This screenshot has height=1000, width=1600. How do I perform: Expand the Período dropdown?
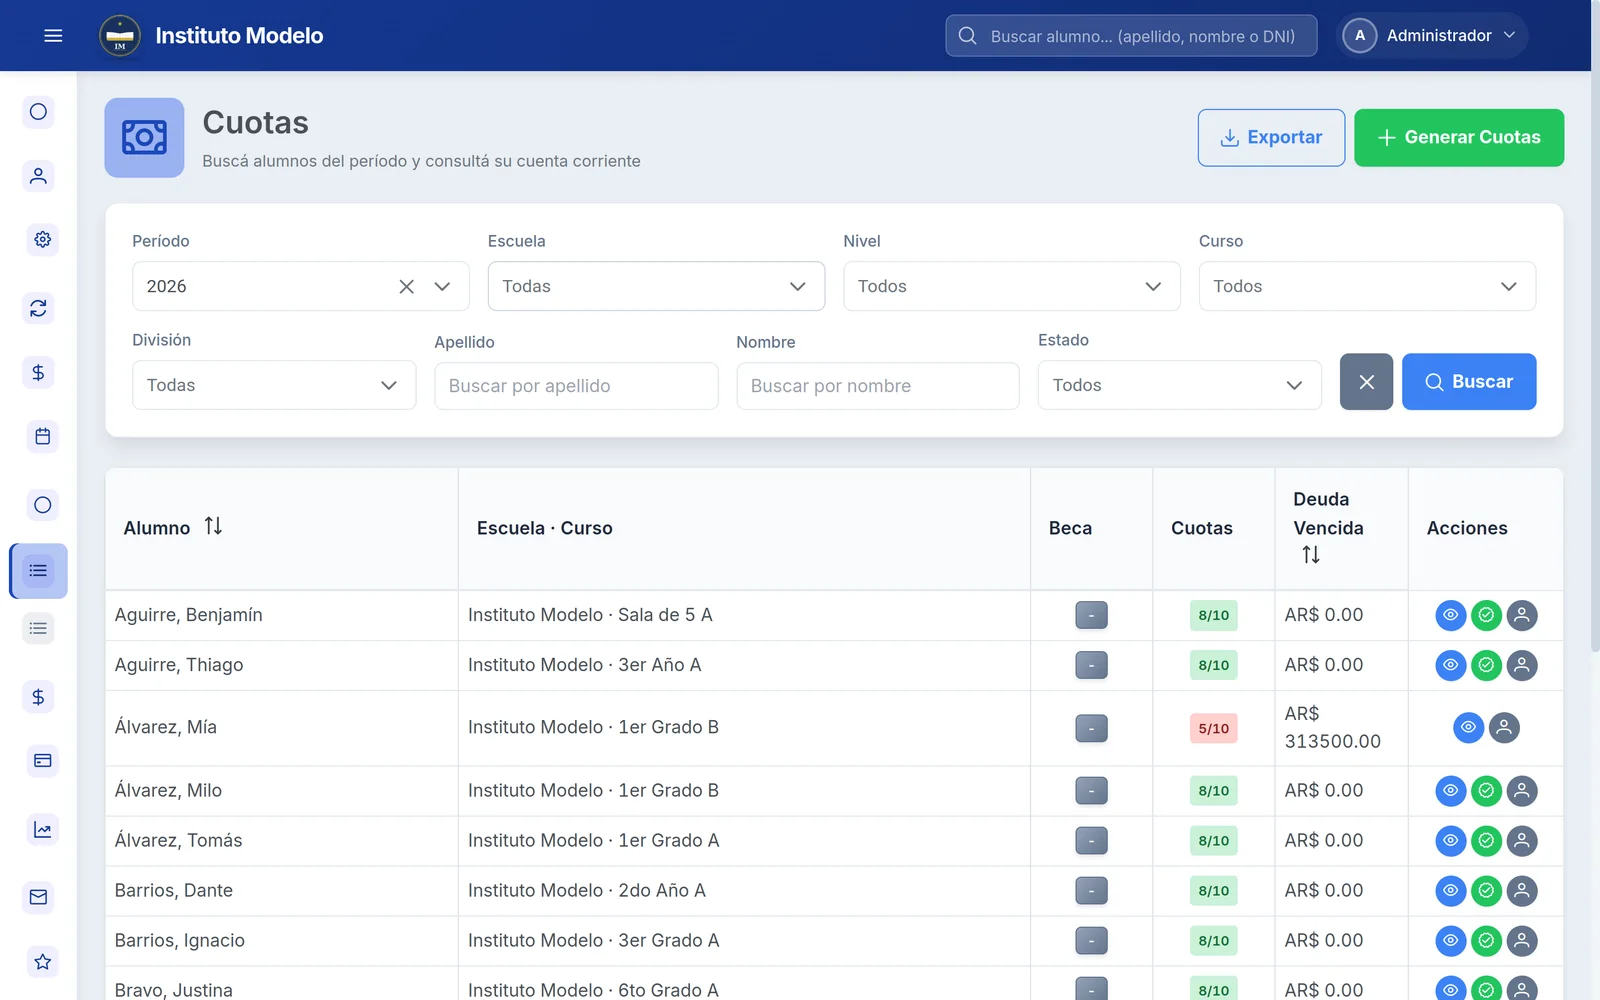pos(442,287)
